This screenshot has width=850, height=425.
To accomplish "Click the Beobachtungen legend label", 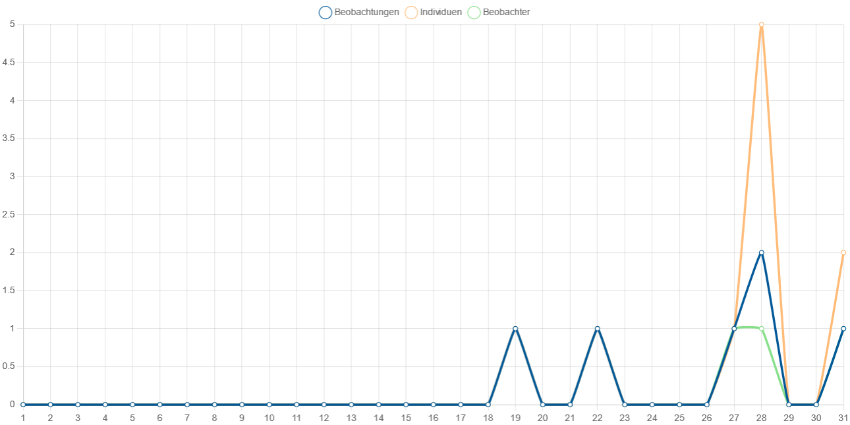I will tap(368, 12).
